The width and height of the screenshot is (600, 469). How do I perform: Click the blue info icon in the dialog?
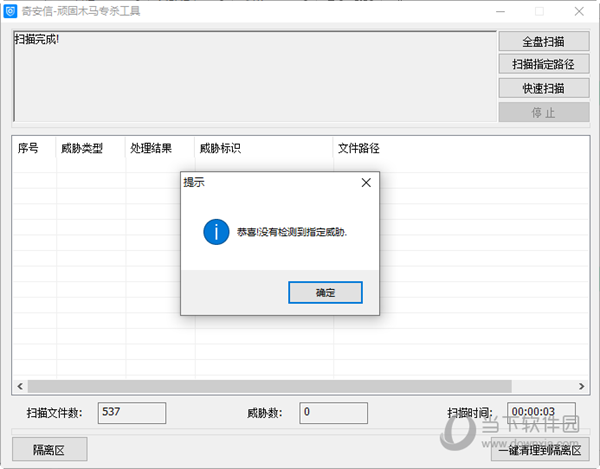point(216,232)
